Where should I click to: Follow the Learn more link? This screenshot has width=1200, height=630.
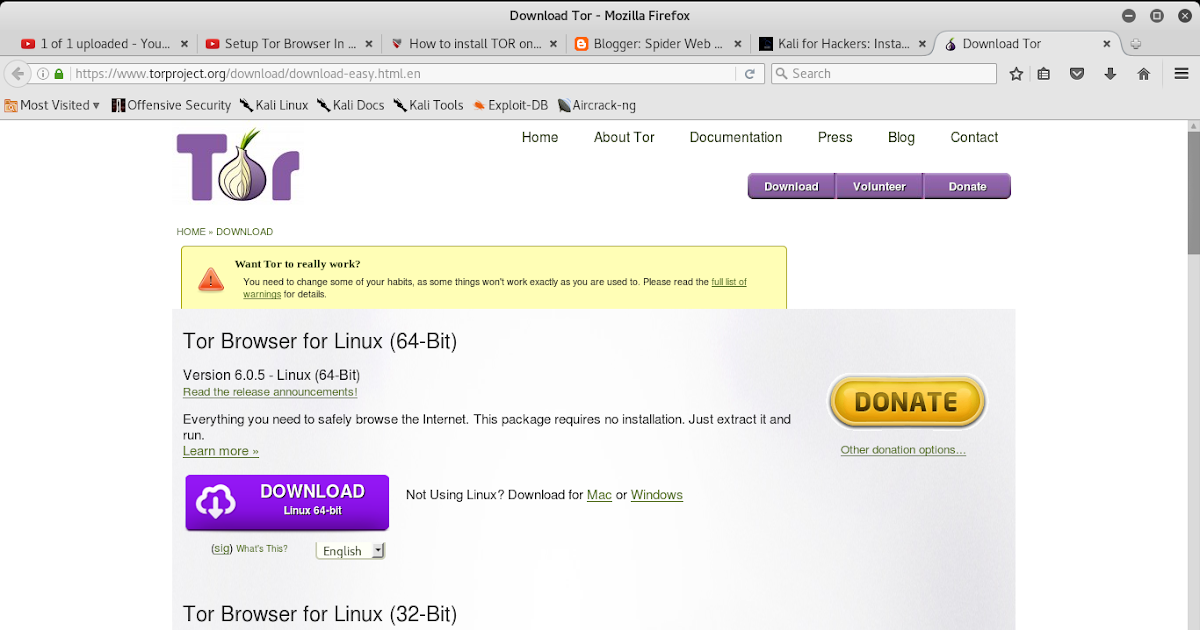coord(221,451)
